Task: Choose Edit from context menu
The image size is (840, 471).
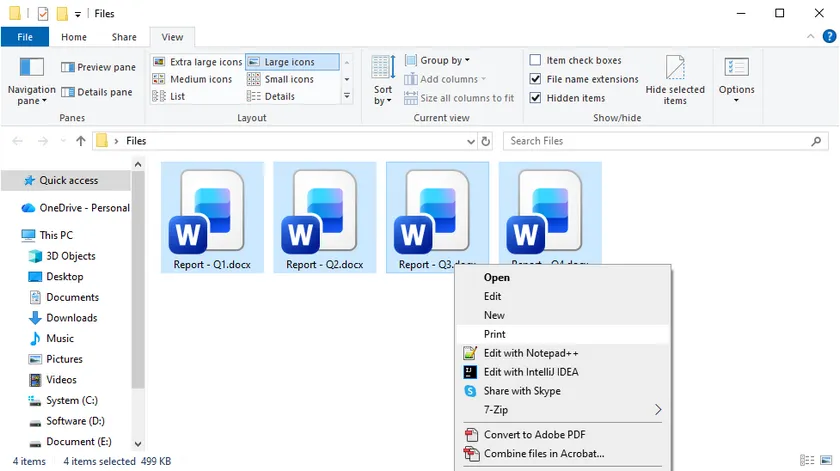Action: (x=563, y=296)
